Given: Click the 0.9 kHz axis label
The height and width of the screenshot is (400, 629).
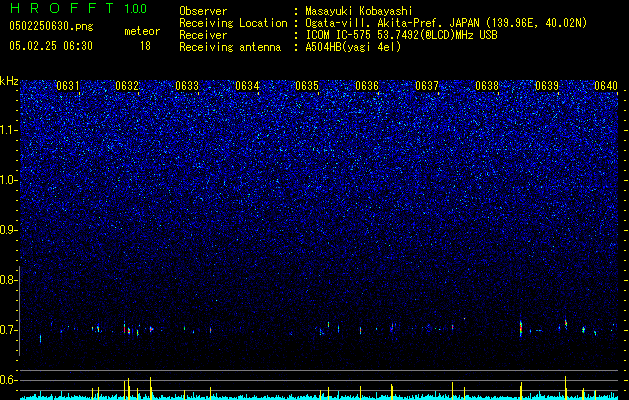Looking at the screenshot, I should pos(9,230).
